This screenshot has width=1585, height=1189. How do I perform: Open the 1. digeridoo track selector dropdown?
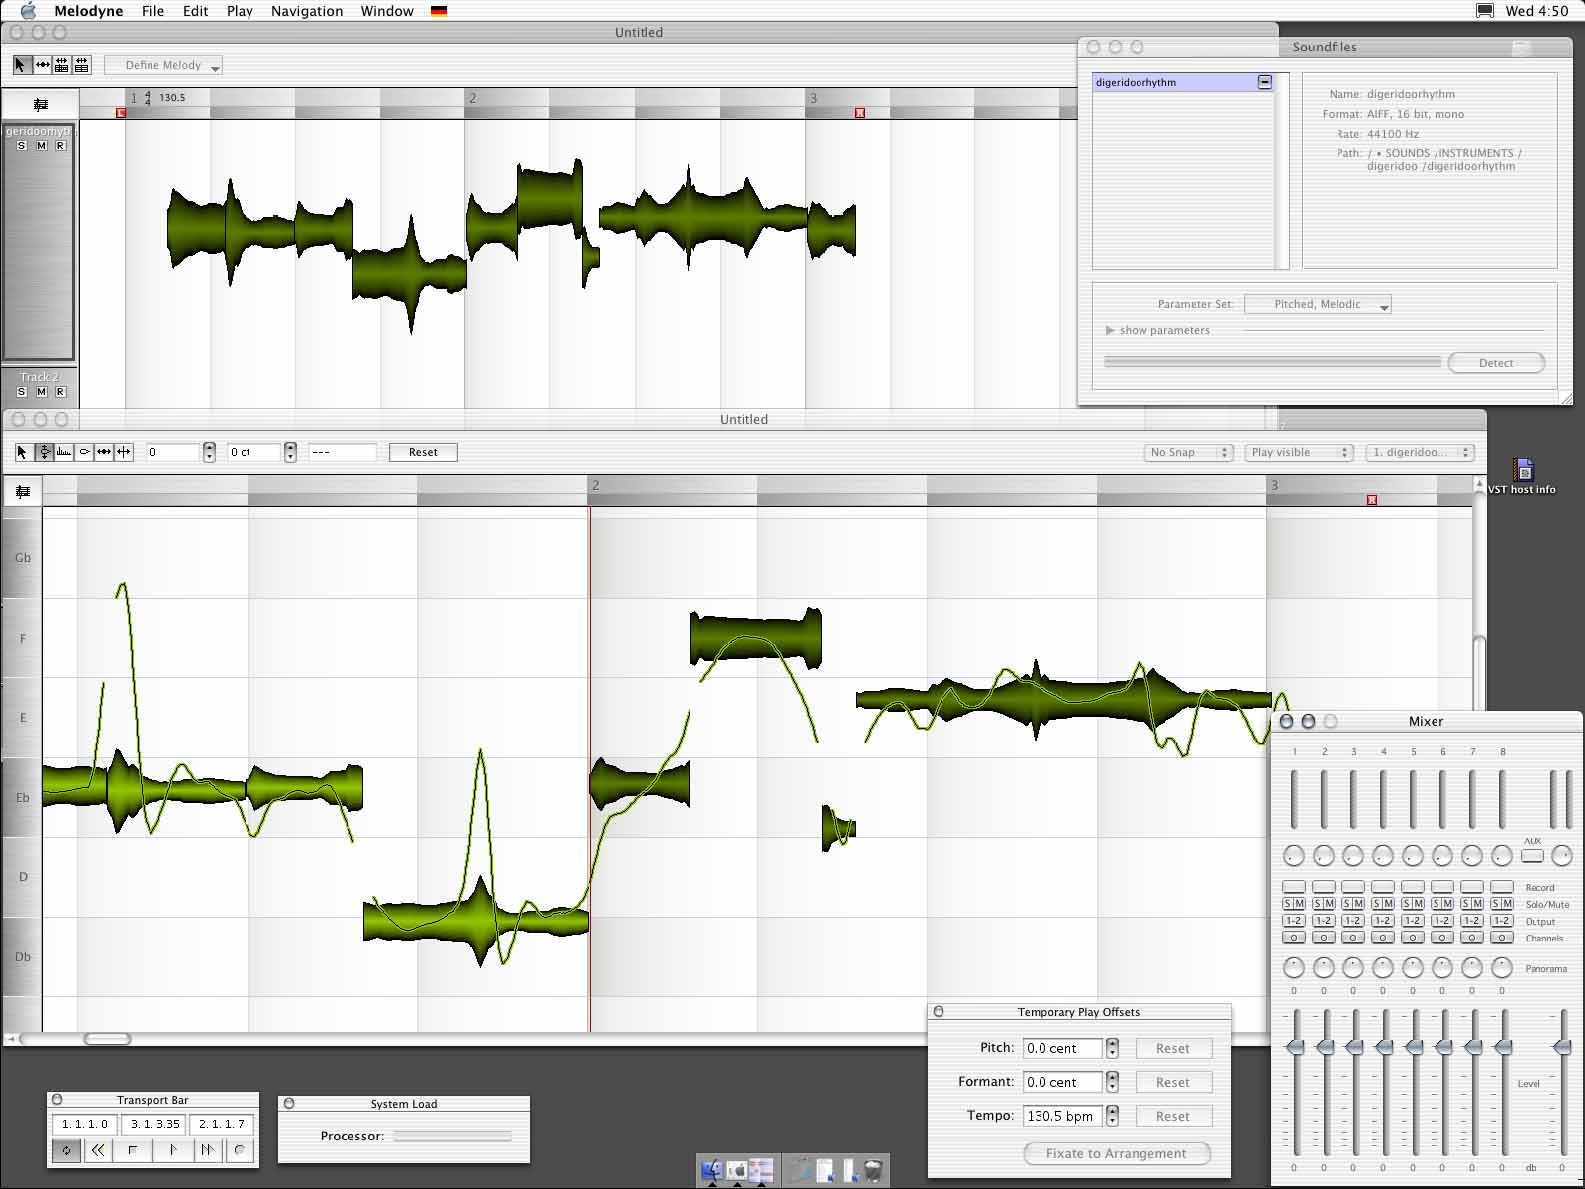click(x=1421, y=452)
